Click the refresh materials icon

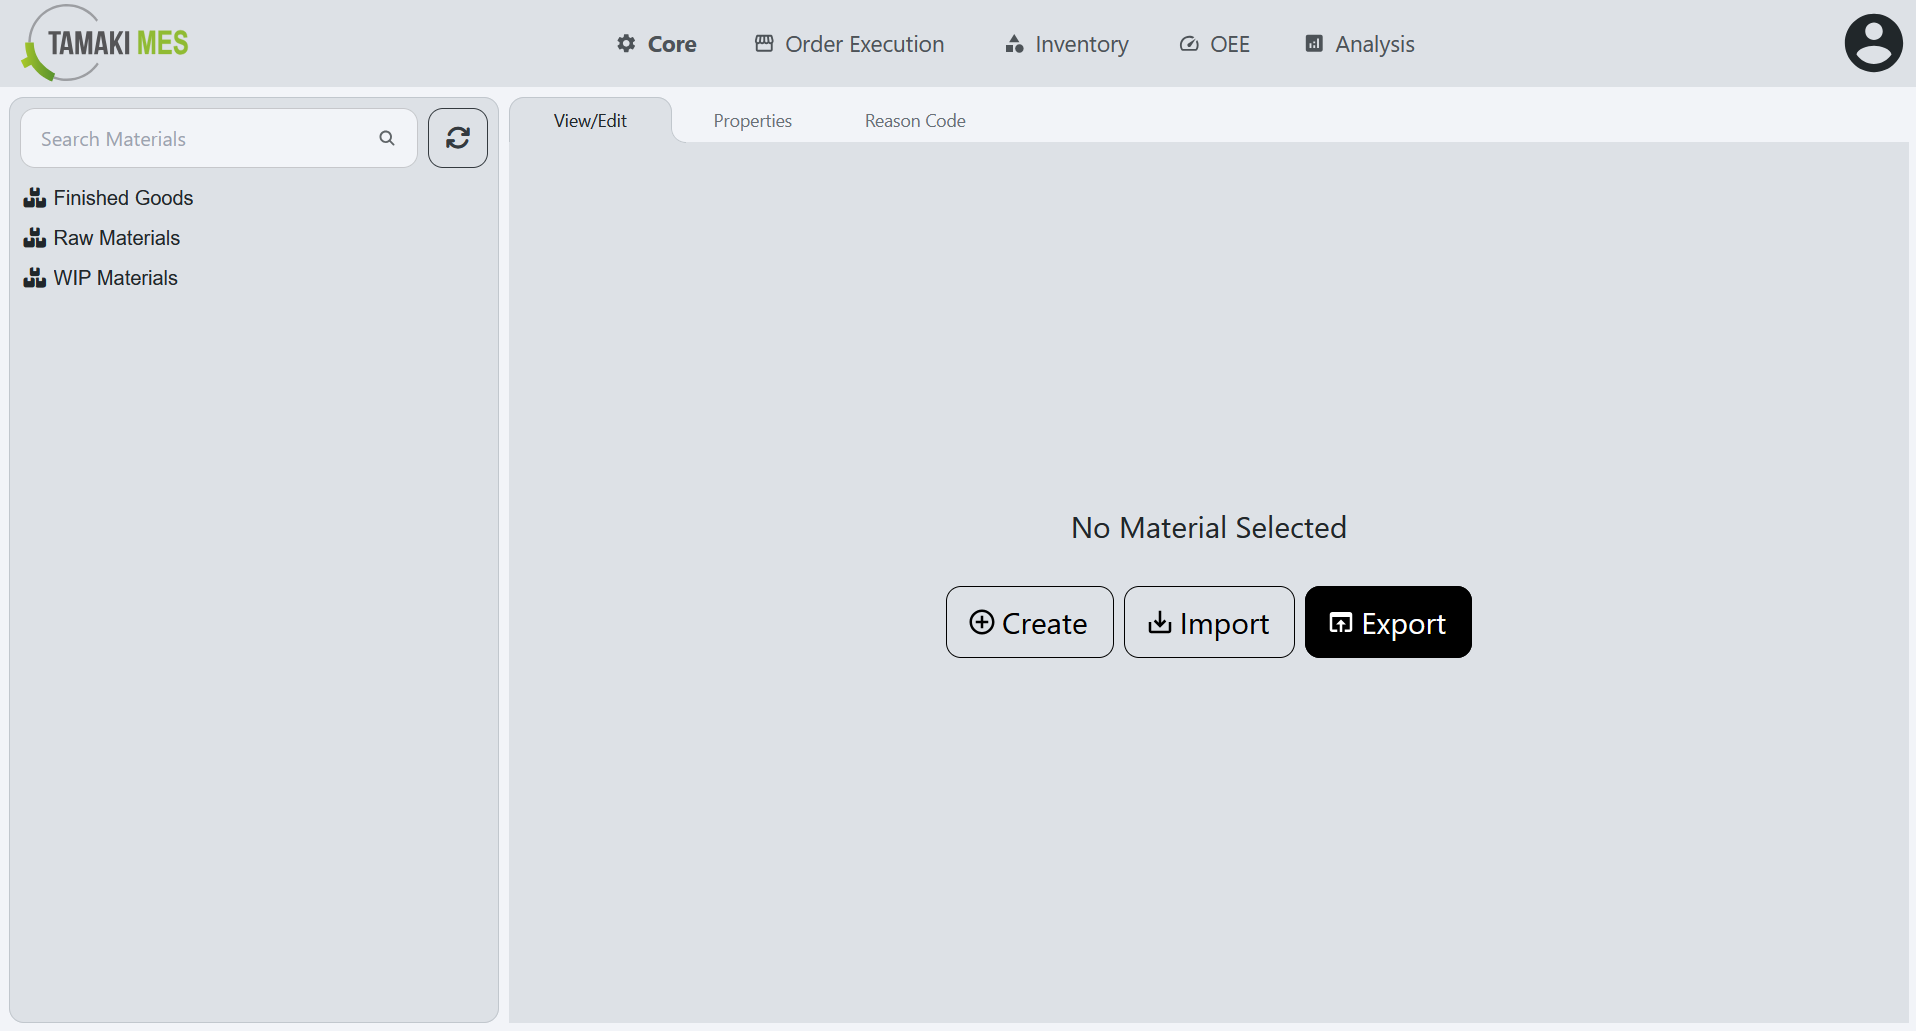pyautogui.click(x=457, y=138)
